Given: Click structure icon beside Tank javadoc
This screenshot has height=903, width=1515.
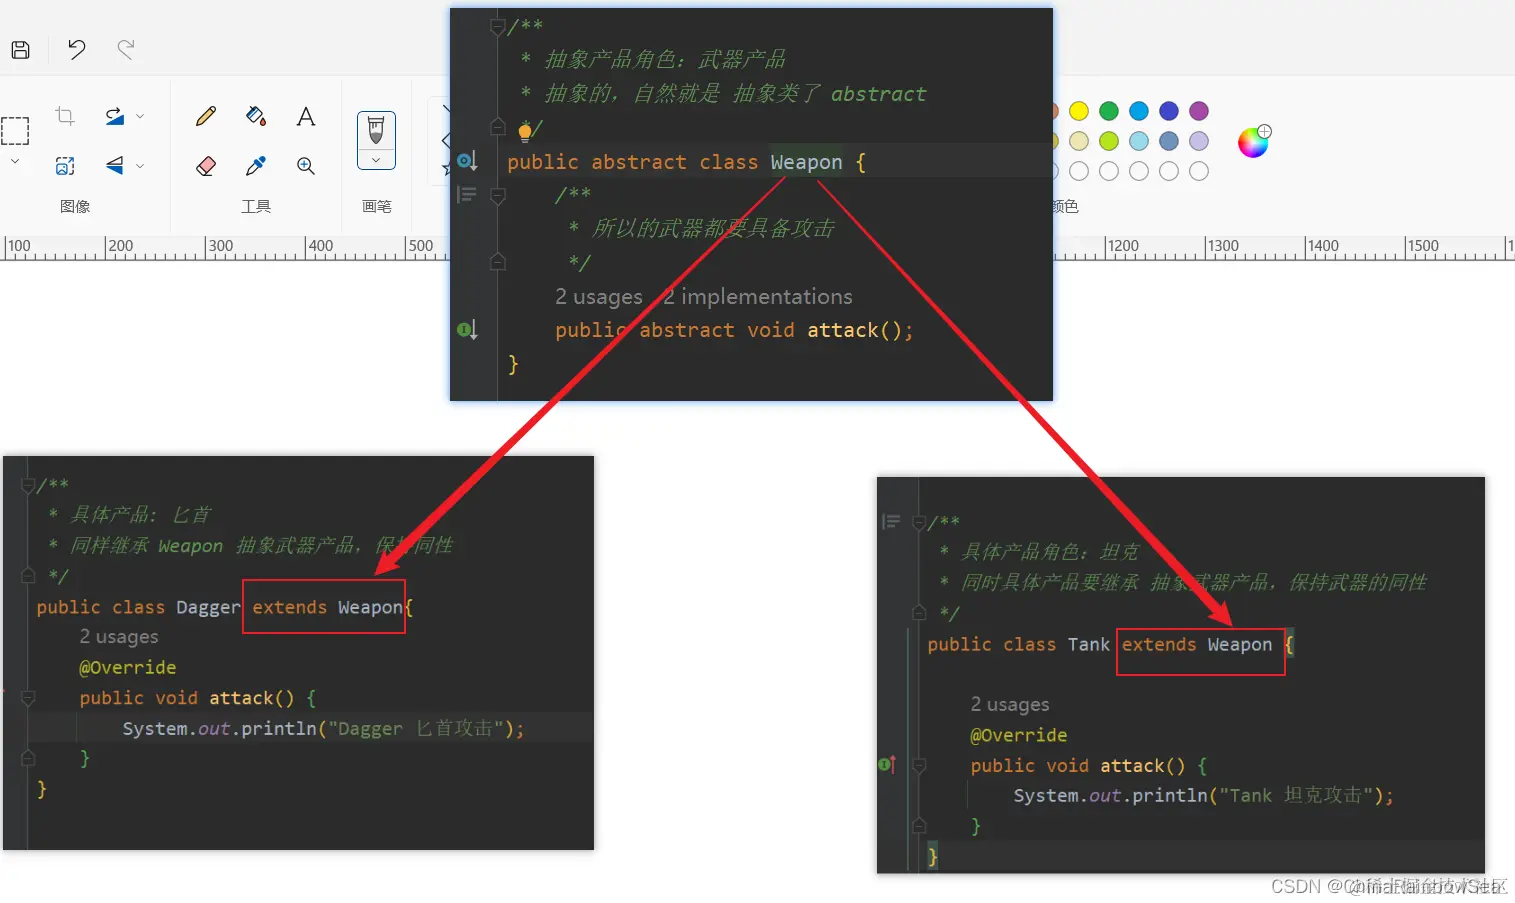Looking at the screenshot, I should (x=891, y=521).
